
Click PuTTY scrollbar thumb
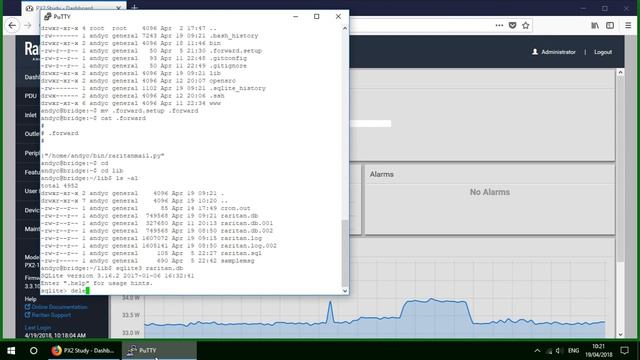tap(345, 253)
